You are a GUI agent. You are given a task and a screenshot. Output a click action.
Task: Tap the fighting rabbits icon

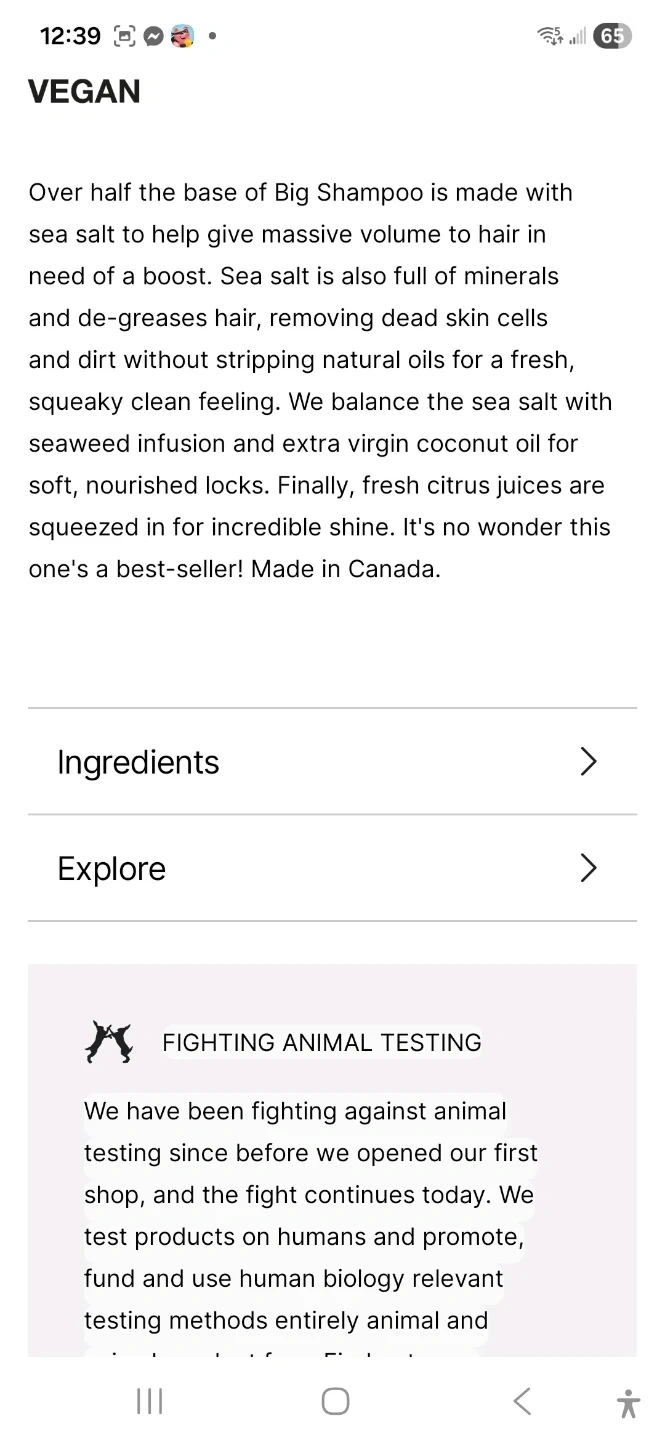[109, 1042]
